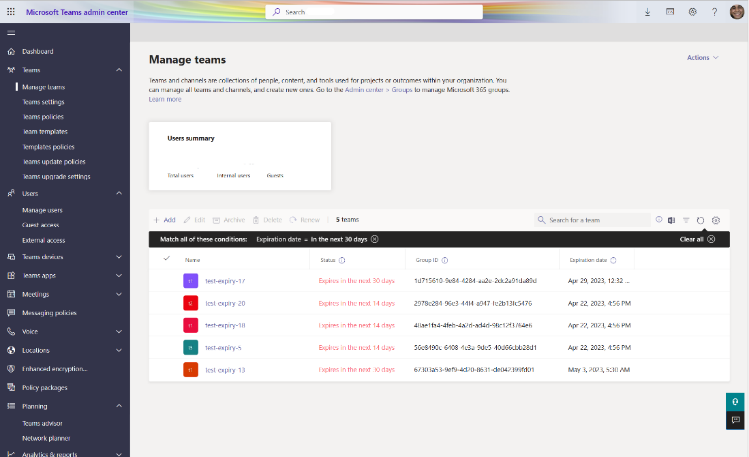Expand the Voice section
The height and width of the screenshot is (457, 749).
pos(119,331)
